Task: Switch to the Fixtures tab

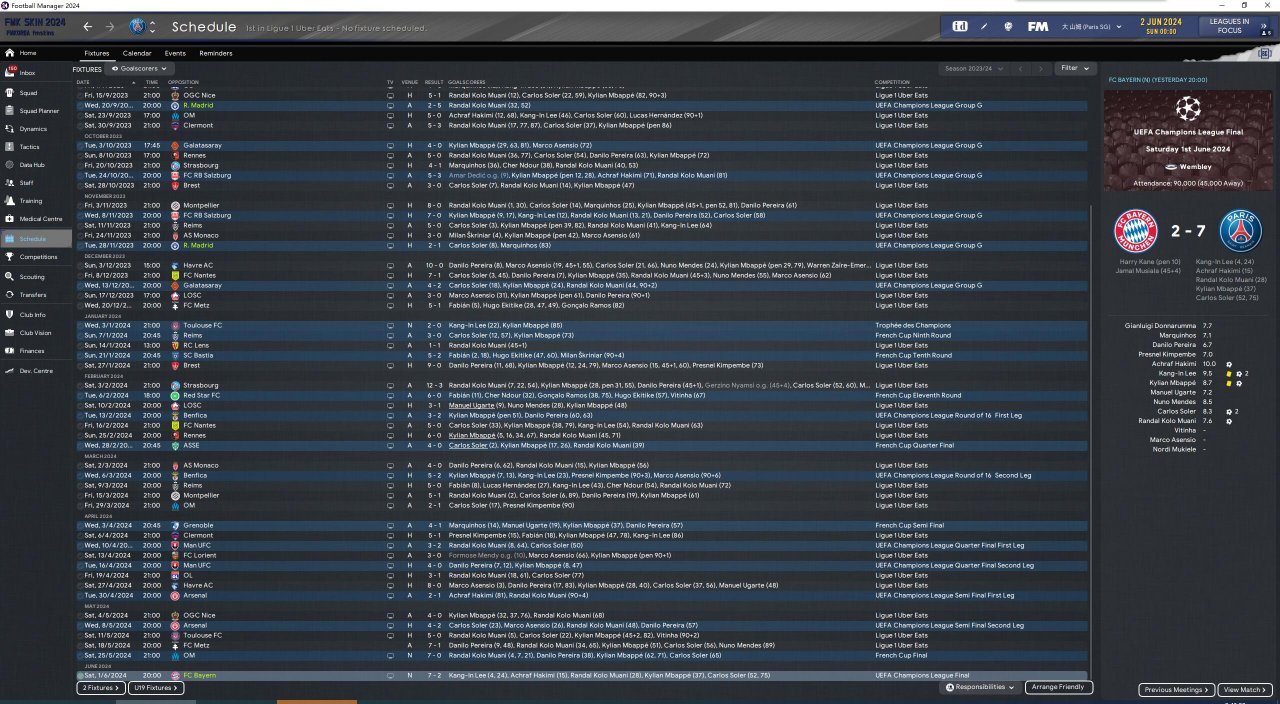Action: click(x=97, y=53)
